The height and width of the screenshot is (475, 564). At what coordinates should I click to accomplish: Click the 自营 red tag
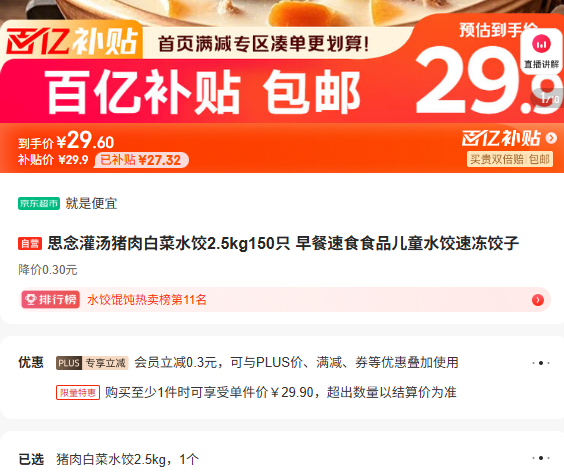[x=30, y=243]
